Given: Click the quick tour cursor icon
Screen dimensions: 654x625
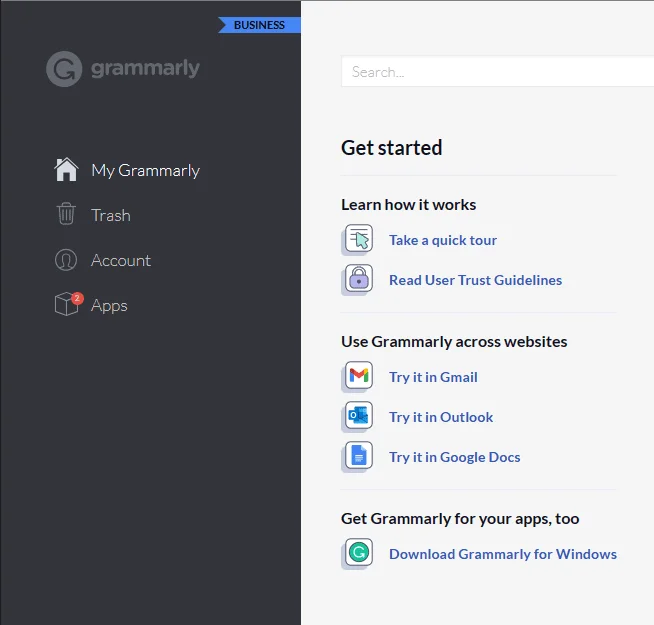Looking at the screenshot, I should pyautogui.click(x=359, y=239).
